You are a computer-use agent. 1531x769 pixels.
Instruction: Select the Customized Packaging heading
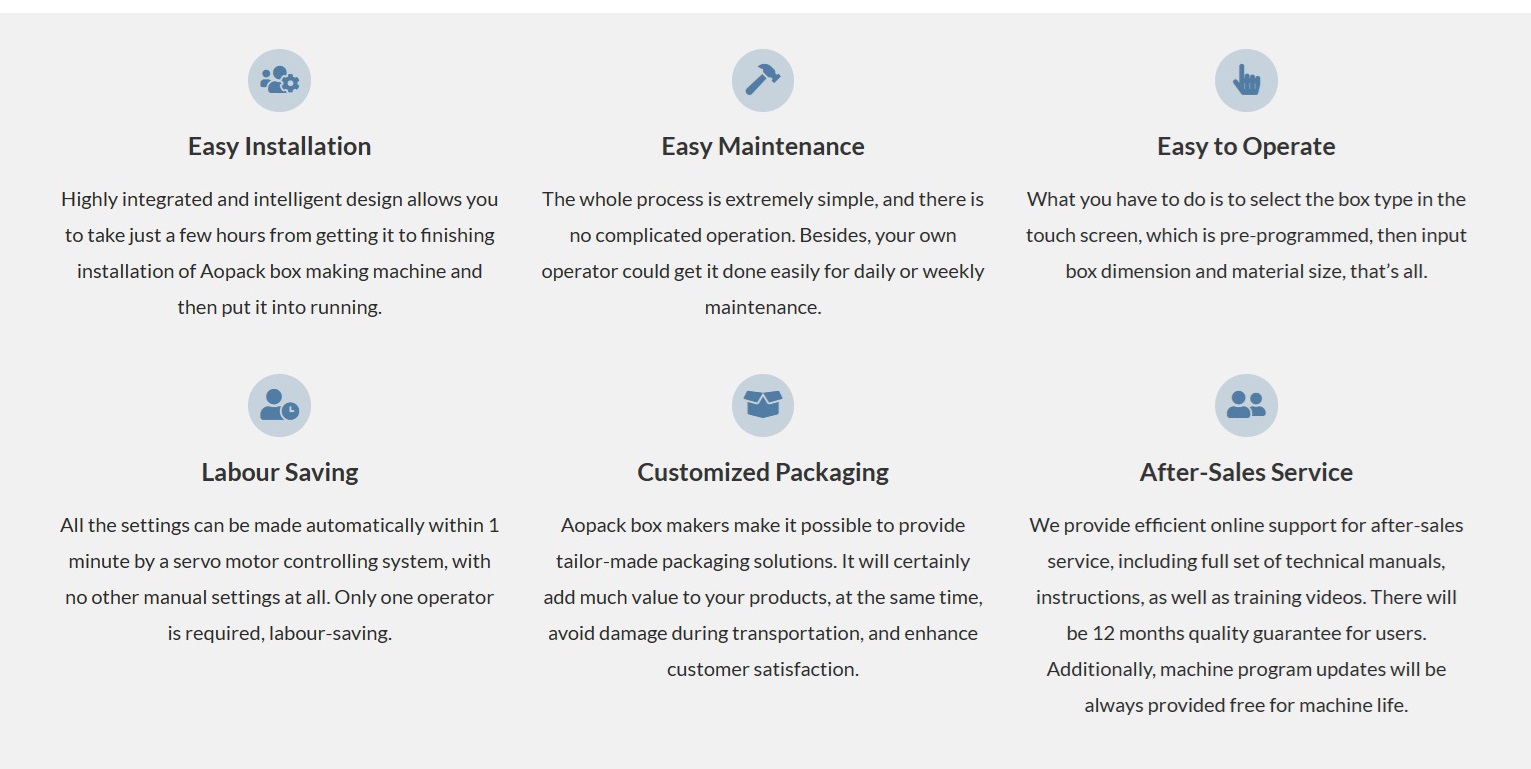click(762, 472)
